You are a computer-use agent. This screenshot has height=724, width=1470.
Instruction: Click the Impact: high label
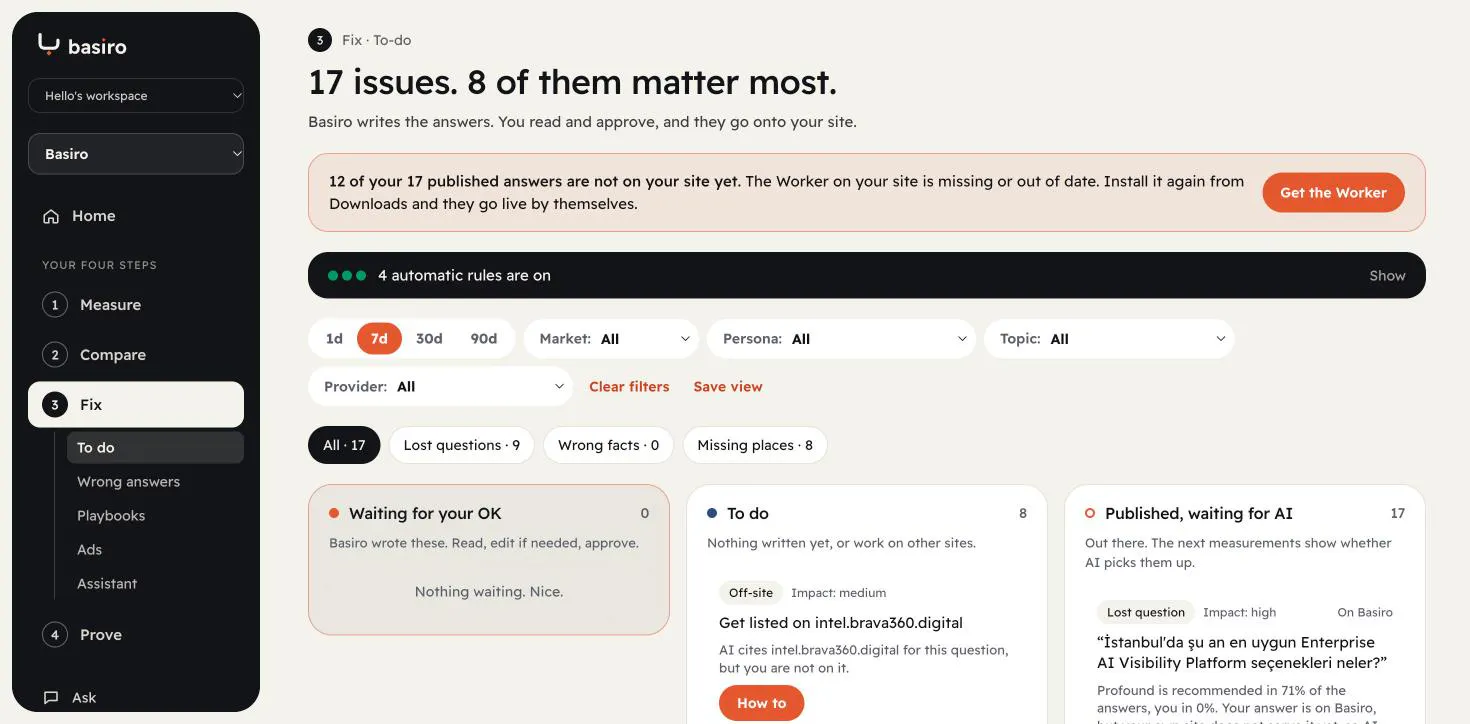[x=1240, y=613]
